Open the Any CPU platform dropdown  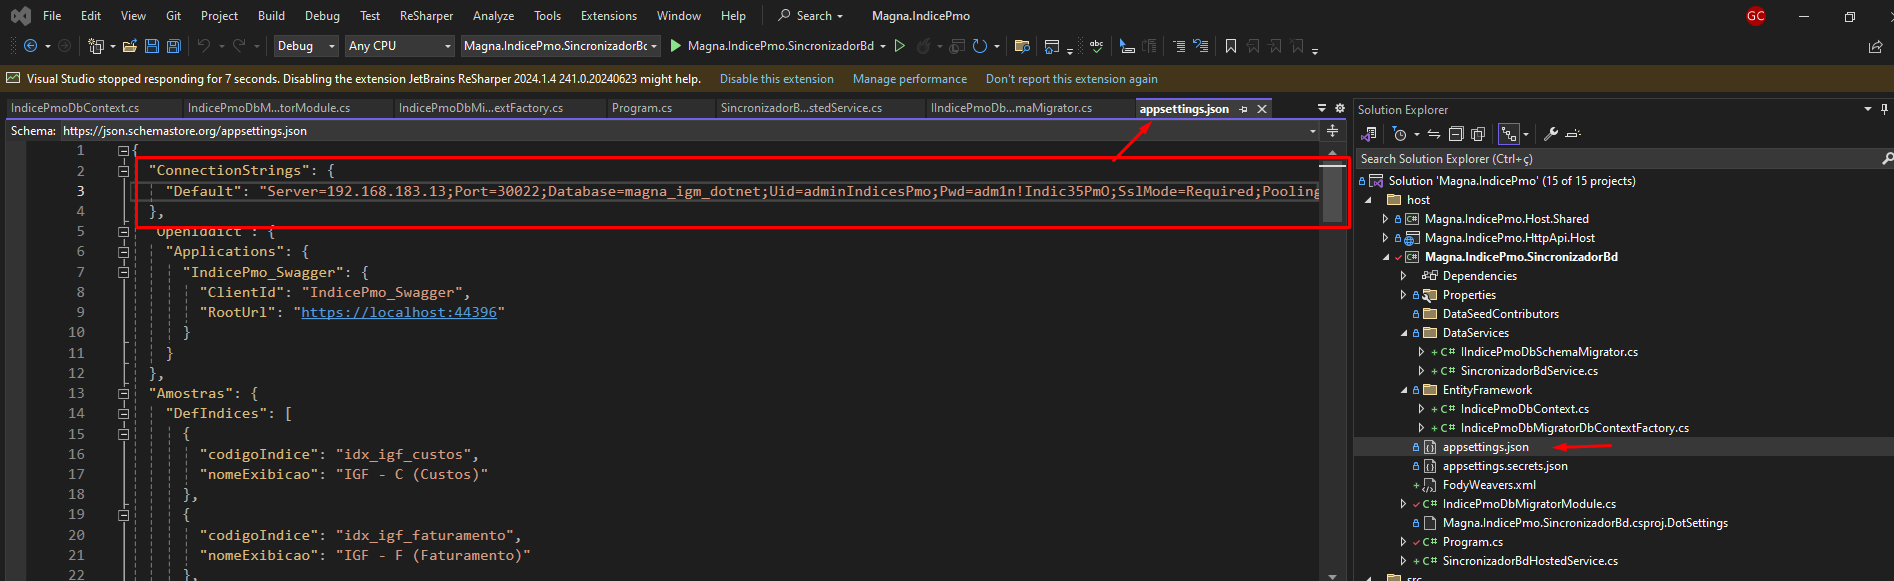click(x=400, y=46)
